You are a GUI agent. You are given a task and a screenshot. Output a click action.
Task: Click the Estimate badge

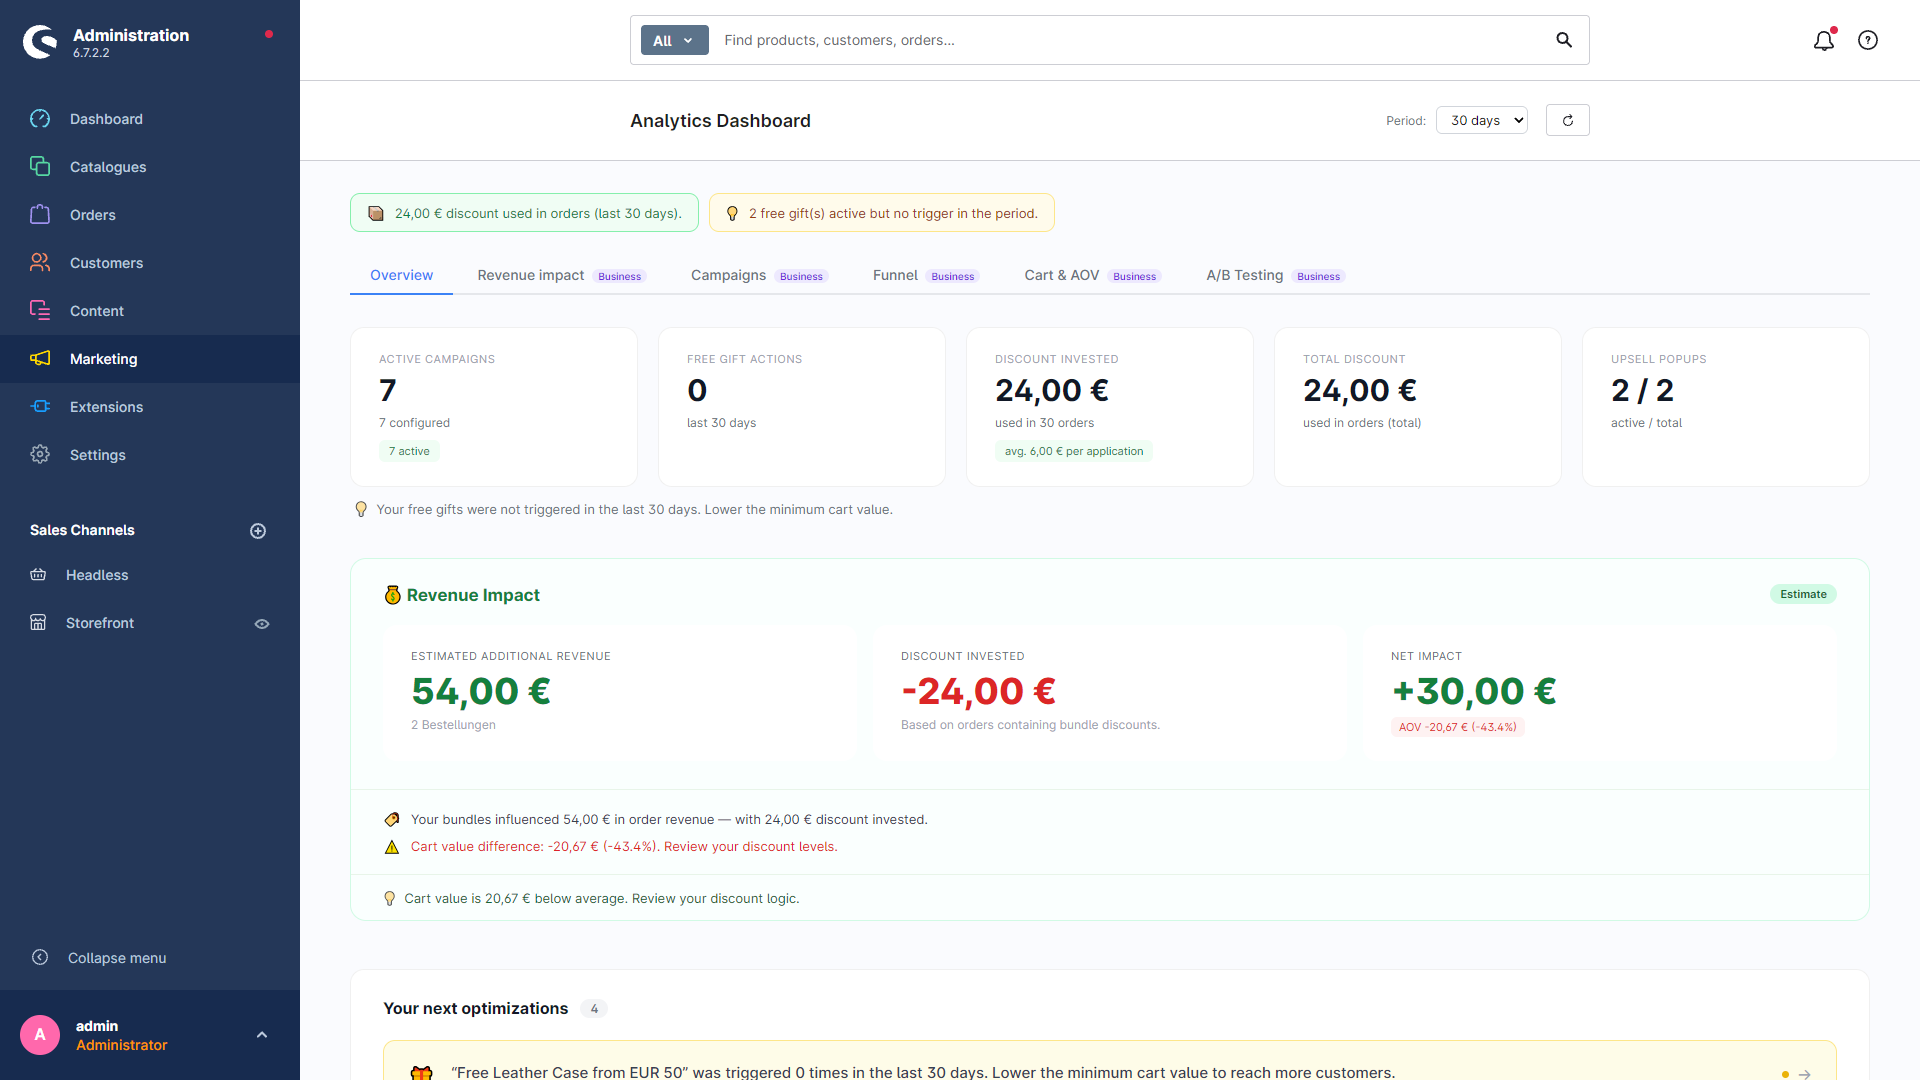[1803, 594]
